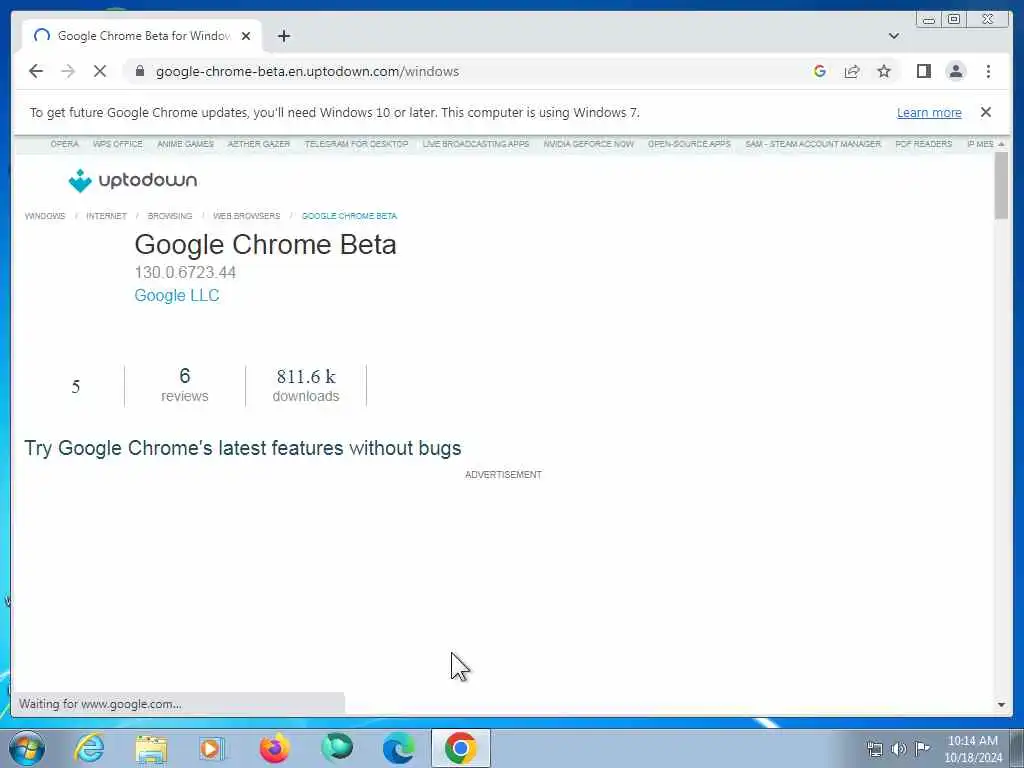Open the ANIME GAMES link

pyautogui.click(x=185, y=144)
